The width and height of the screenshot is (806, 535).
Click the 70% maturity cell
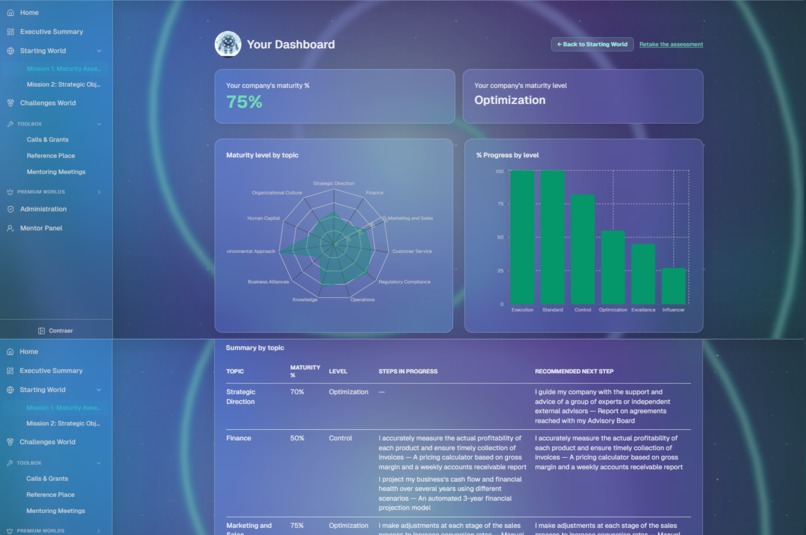click(x=297, y=392)
